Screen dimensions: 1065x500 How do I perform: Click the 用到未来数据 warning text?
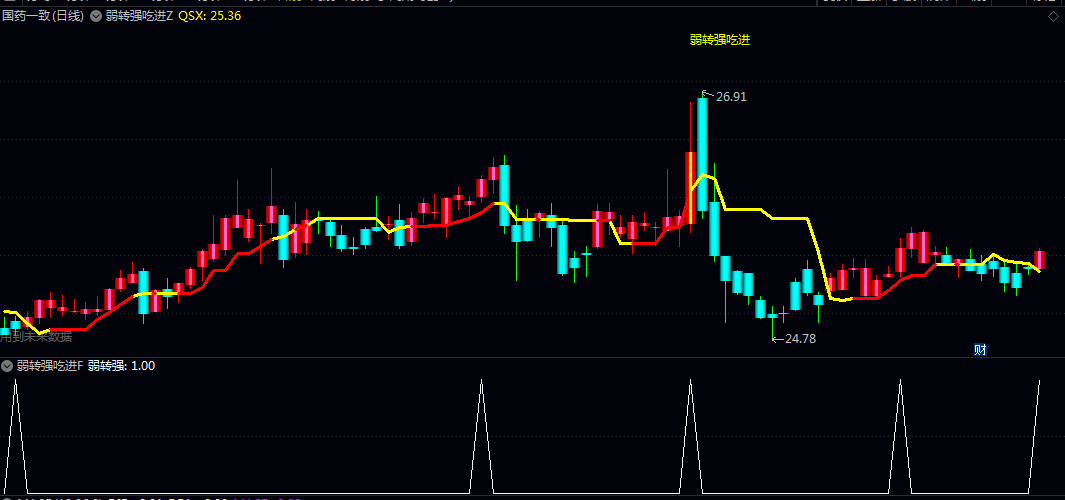click(36, 336)
